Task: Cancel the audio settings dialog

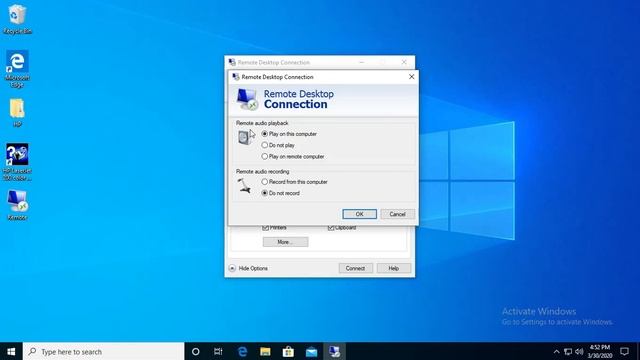Action: [x=397, y=214]
